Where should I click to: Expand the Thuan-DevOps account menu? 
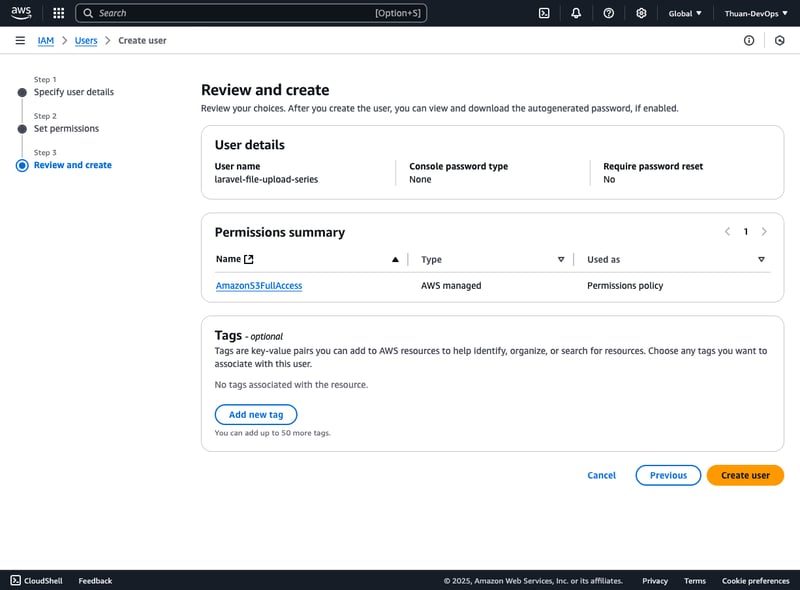pyautogui.click(x=756, y=13)
